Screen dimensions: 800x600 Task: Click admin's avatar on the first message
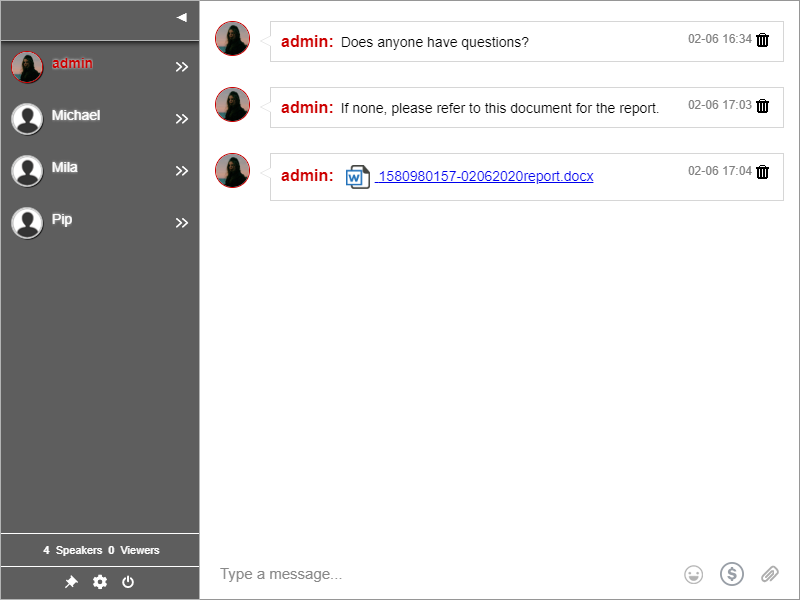pyautogui.click(x=232, y=39)
